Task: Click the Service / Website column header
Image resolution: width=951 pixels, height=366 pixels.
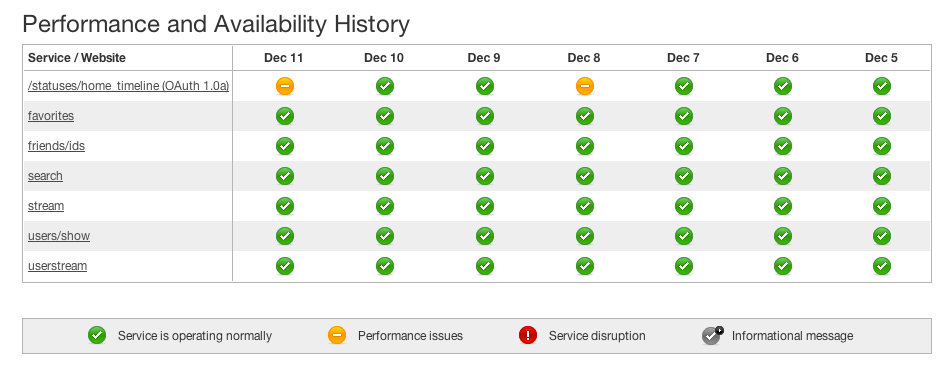Action: click(77, 58)
